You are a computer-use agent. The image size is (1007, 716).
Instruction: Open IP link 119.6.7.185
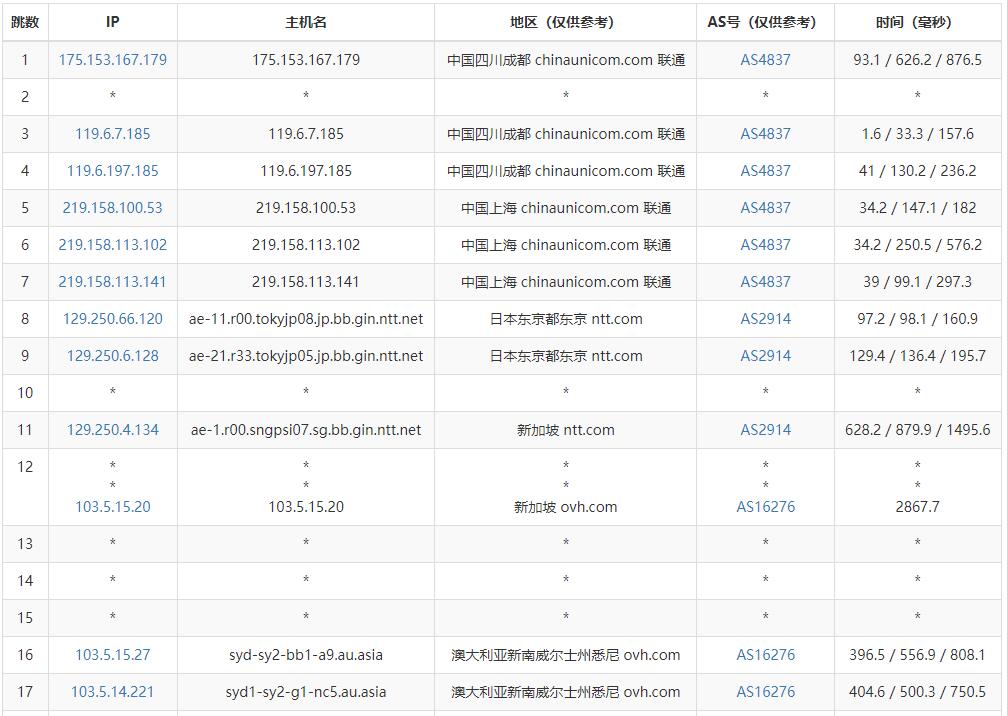pos(112,134)
